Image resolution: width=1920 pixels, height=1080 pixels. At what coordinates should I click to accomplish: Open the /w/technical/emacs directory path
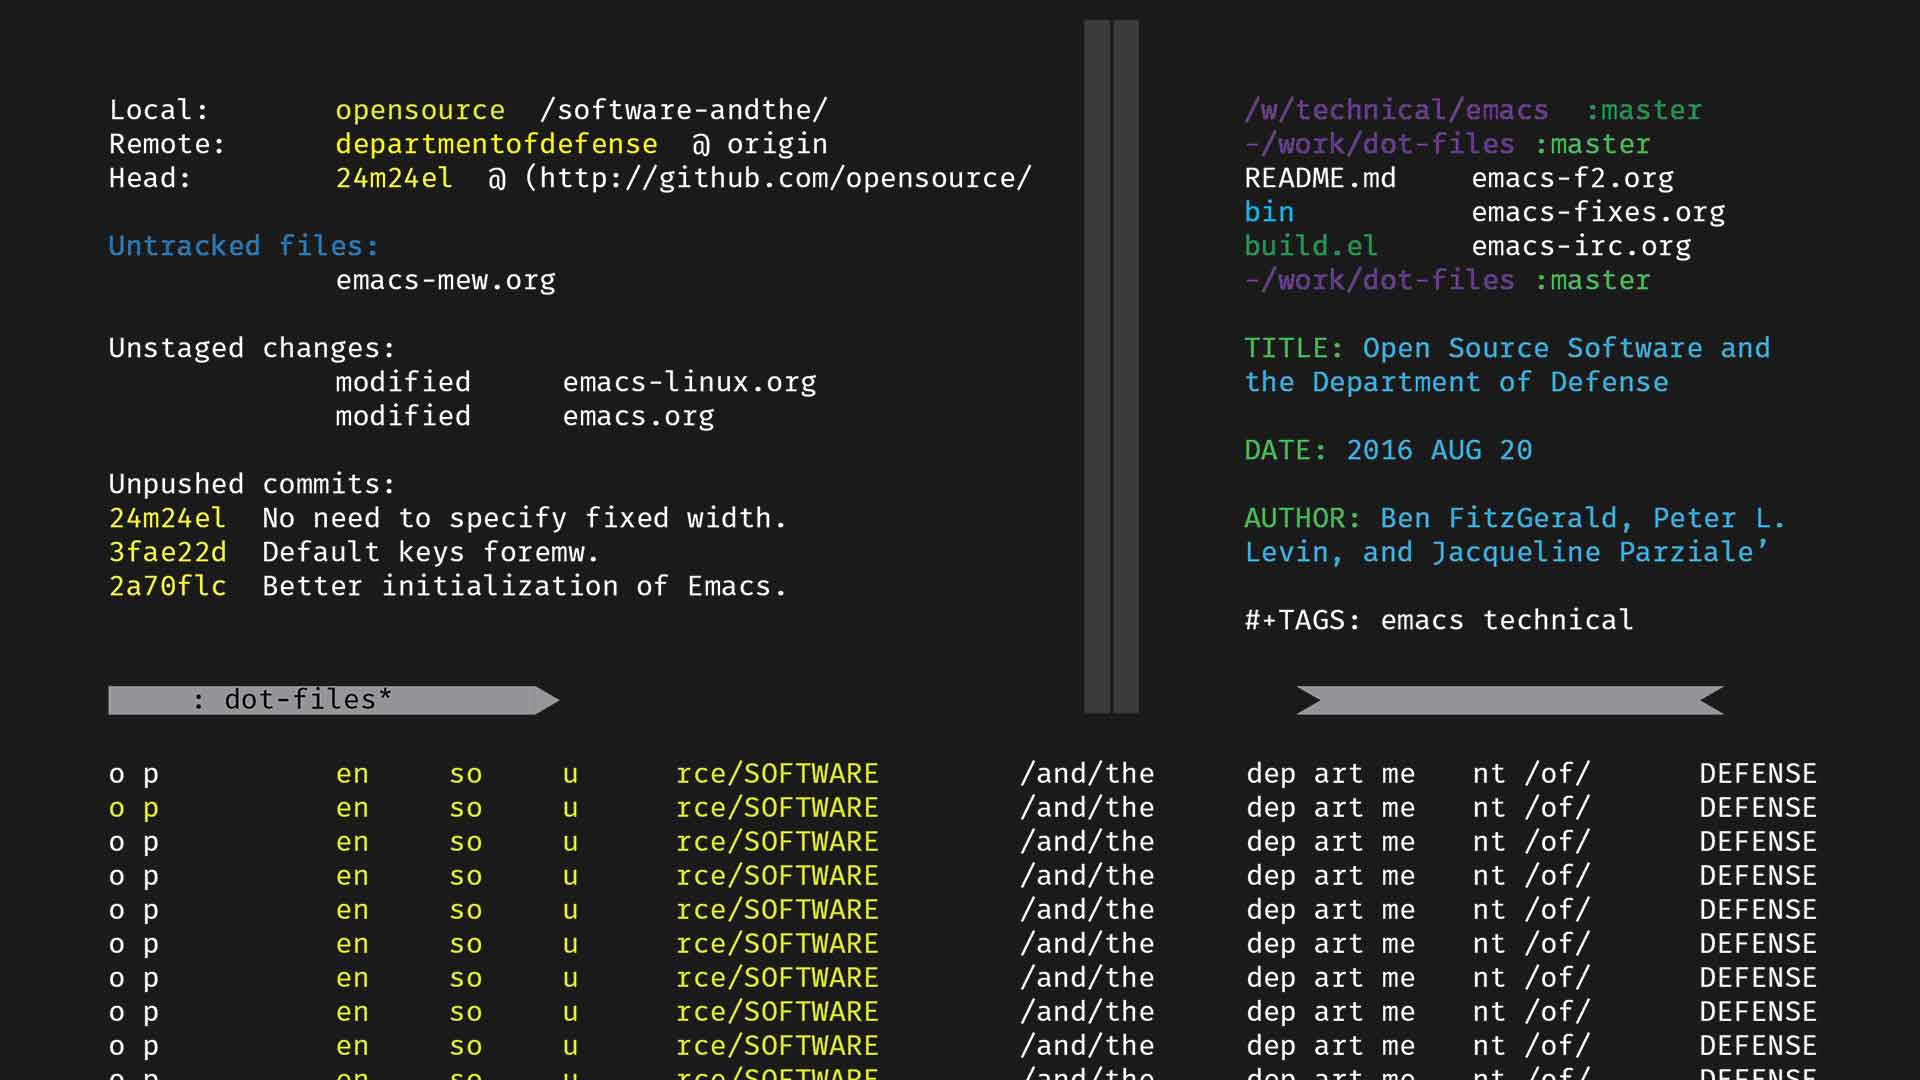point(1396,110)
